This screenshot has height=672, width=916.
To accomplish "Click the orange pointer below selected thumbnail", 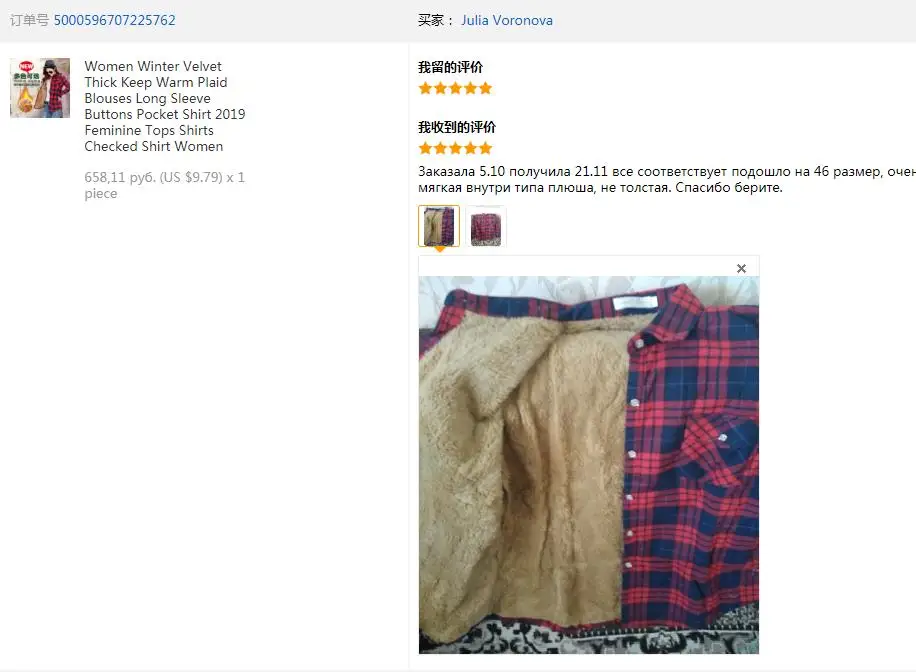I will coord(439,250).
